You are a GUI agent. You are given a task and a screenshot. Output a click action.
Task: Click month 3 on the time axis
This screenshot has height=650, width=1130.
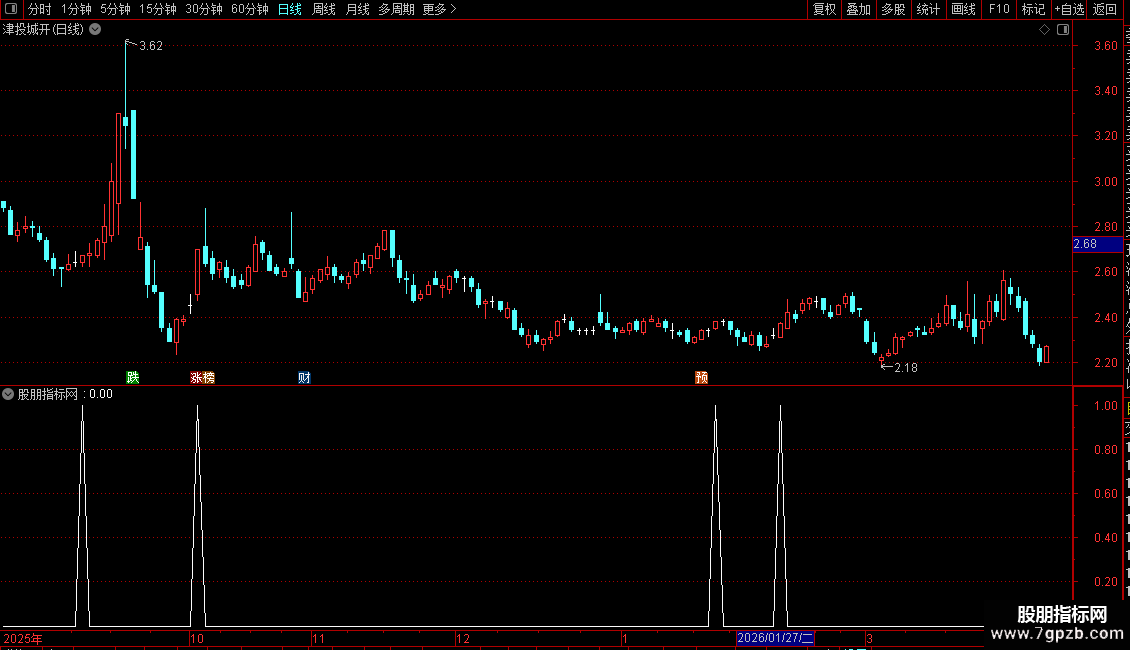point(870,638)
